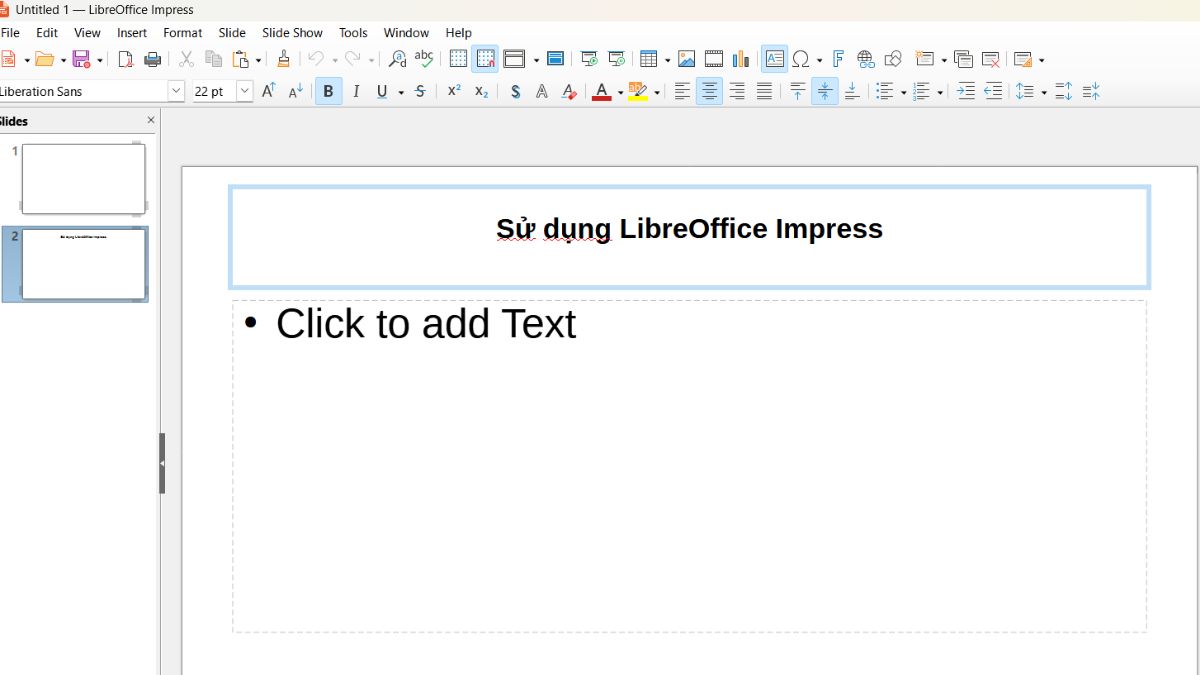Click Increase Paragraph Spacing icon
Screen dimensions: 1200x675
click(x=1064, y=91)
